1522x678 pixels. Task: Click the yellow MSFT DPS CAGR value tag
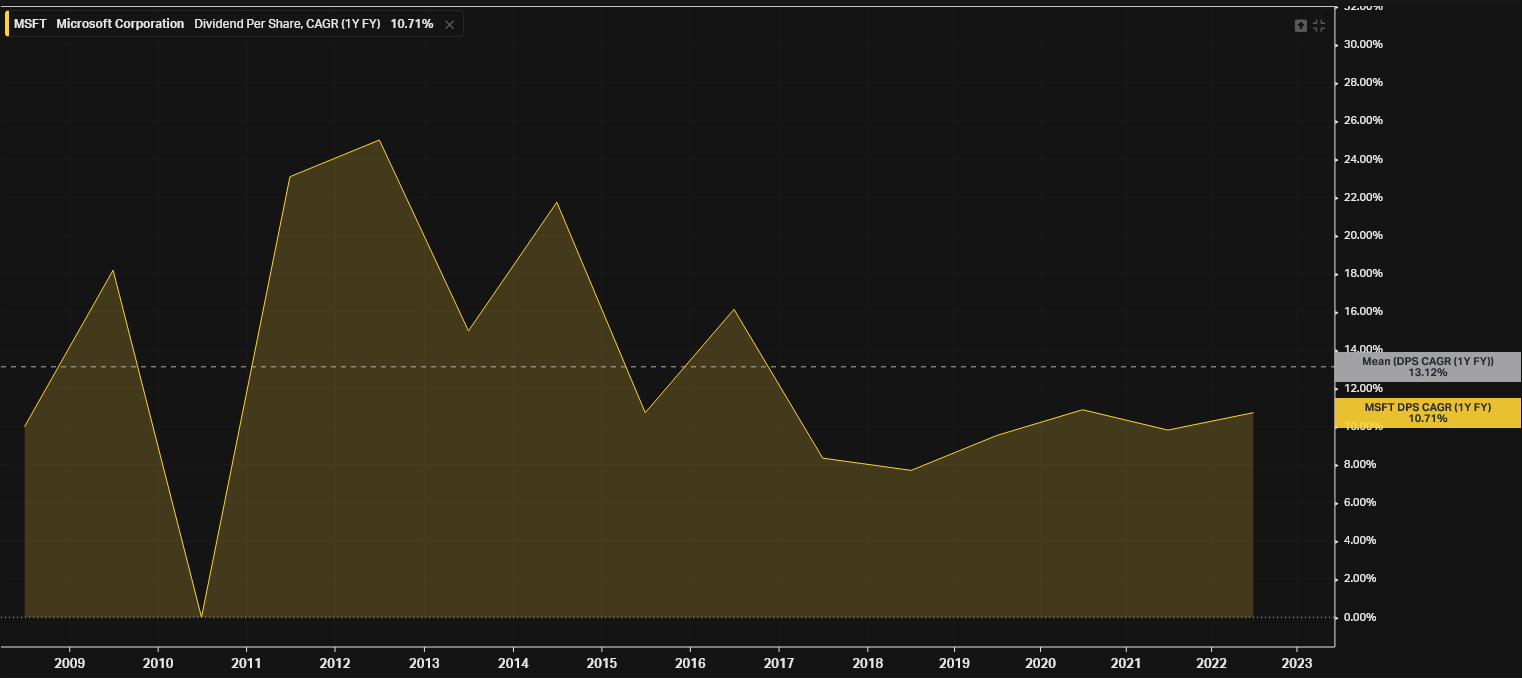[1427, 413]
